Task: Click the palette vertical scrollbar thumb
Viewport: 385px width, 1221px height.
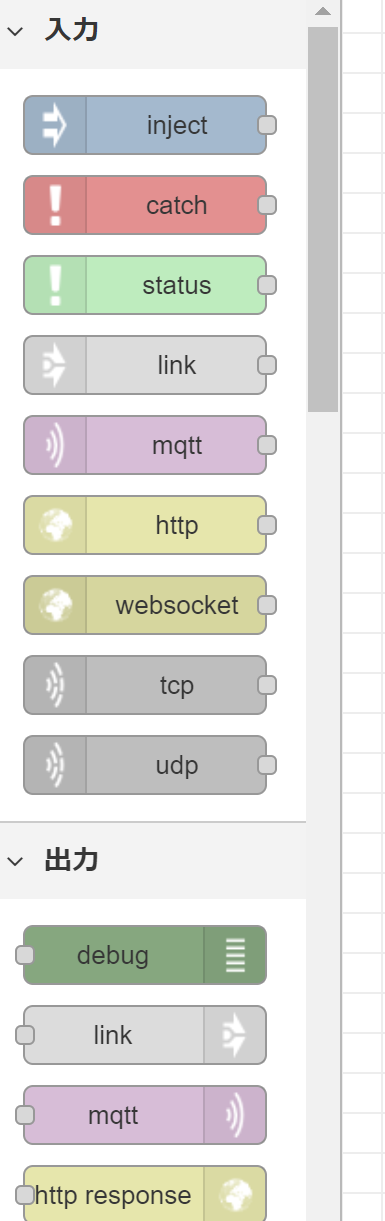Action: [x=323, y=219]
